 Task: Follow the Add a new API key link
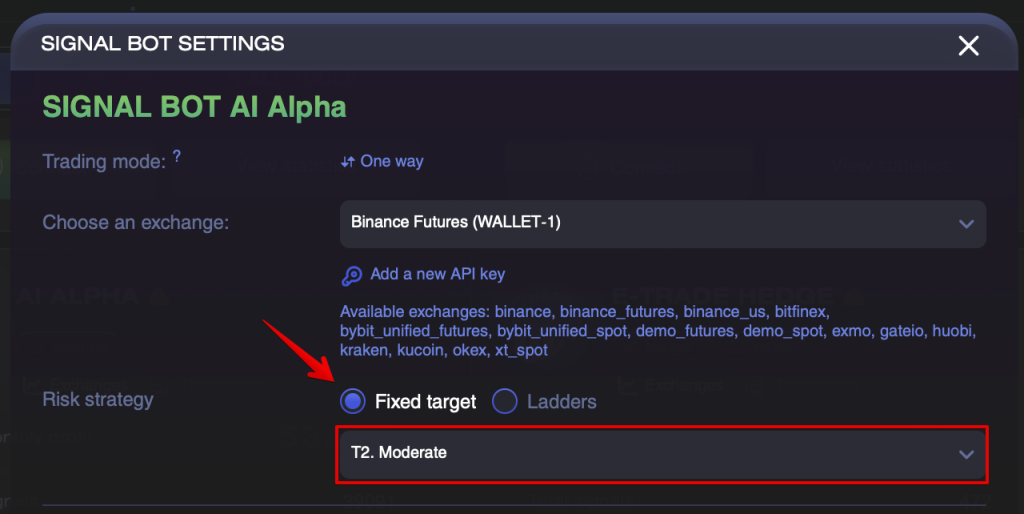438,274
